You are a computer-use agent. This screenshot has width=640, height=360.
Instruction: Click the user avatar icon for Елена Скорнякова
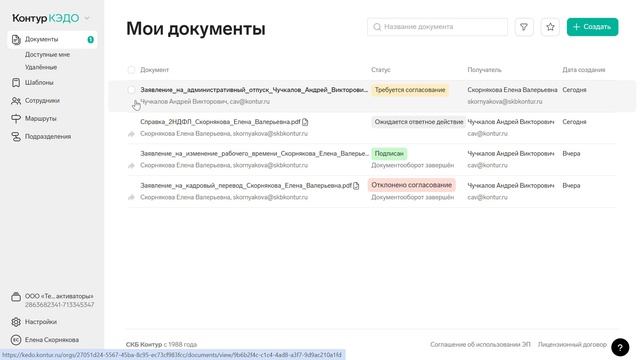pos(16,340)
